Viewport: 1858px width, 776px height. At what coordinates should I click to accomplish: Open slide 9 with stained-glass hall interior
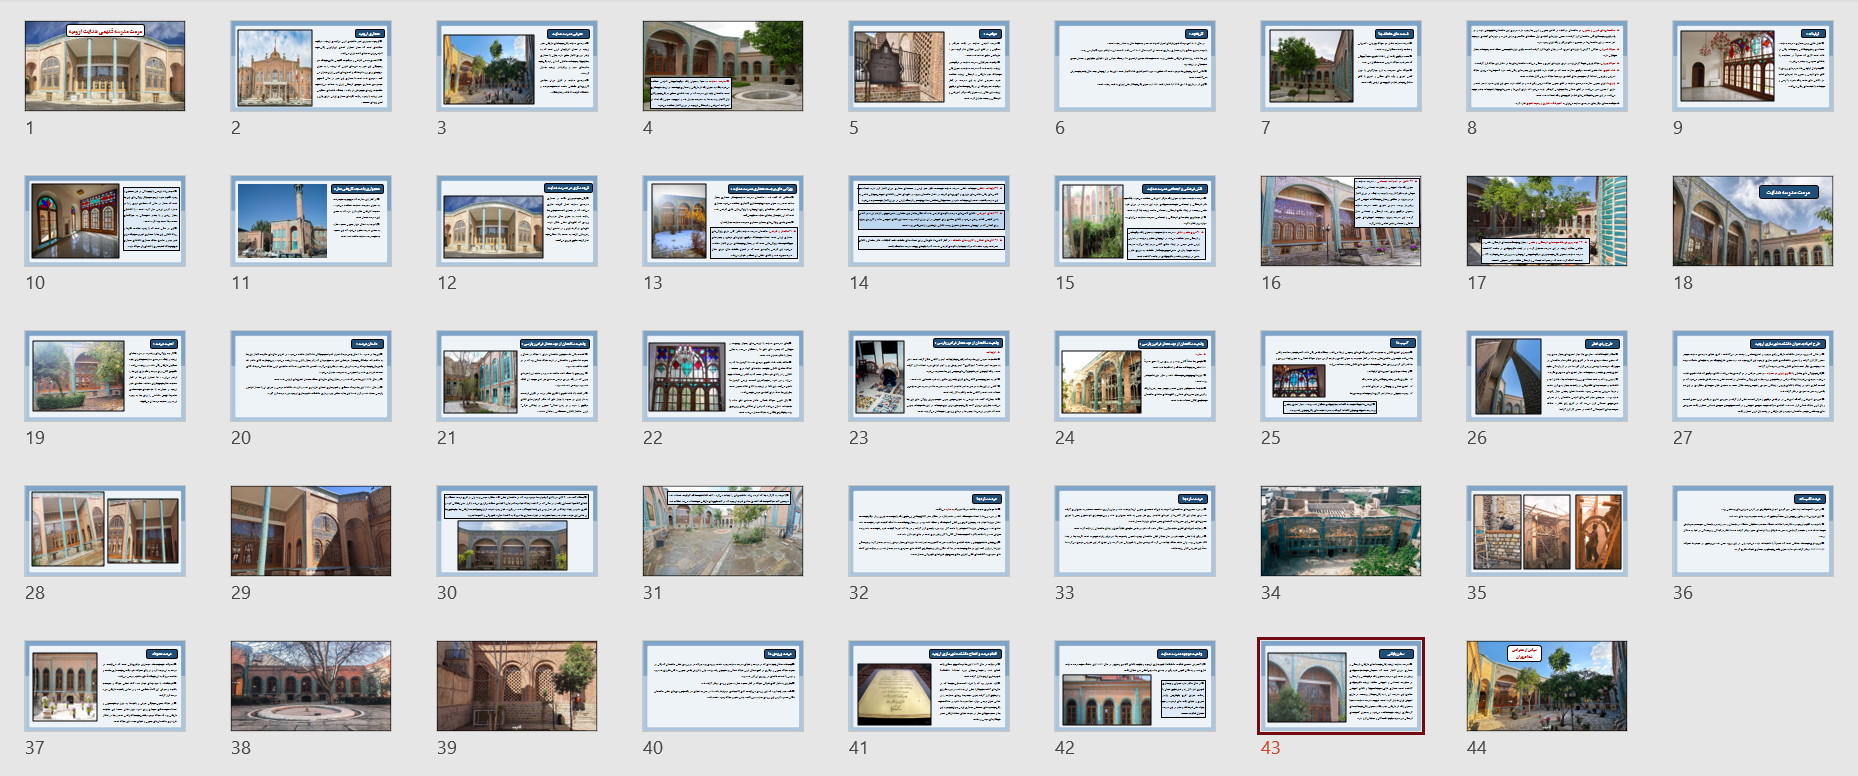[1752, 66]
